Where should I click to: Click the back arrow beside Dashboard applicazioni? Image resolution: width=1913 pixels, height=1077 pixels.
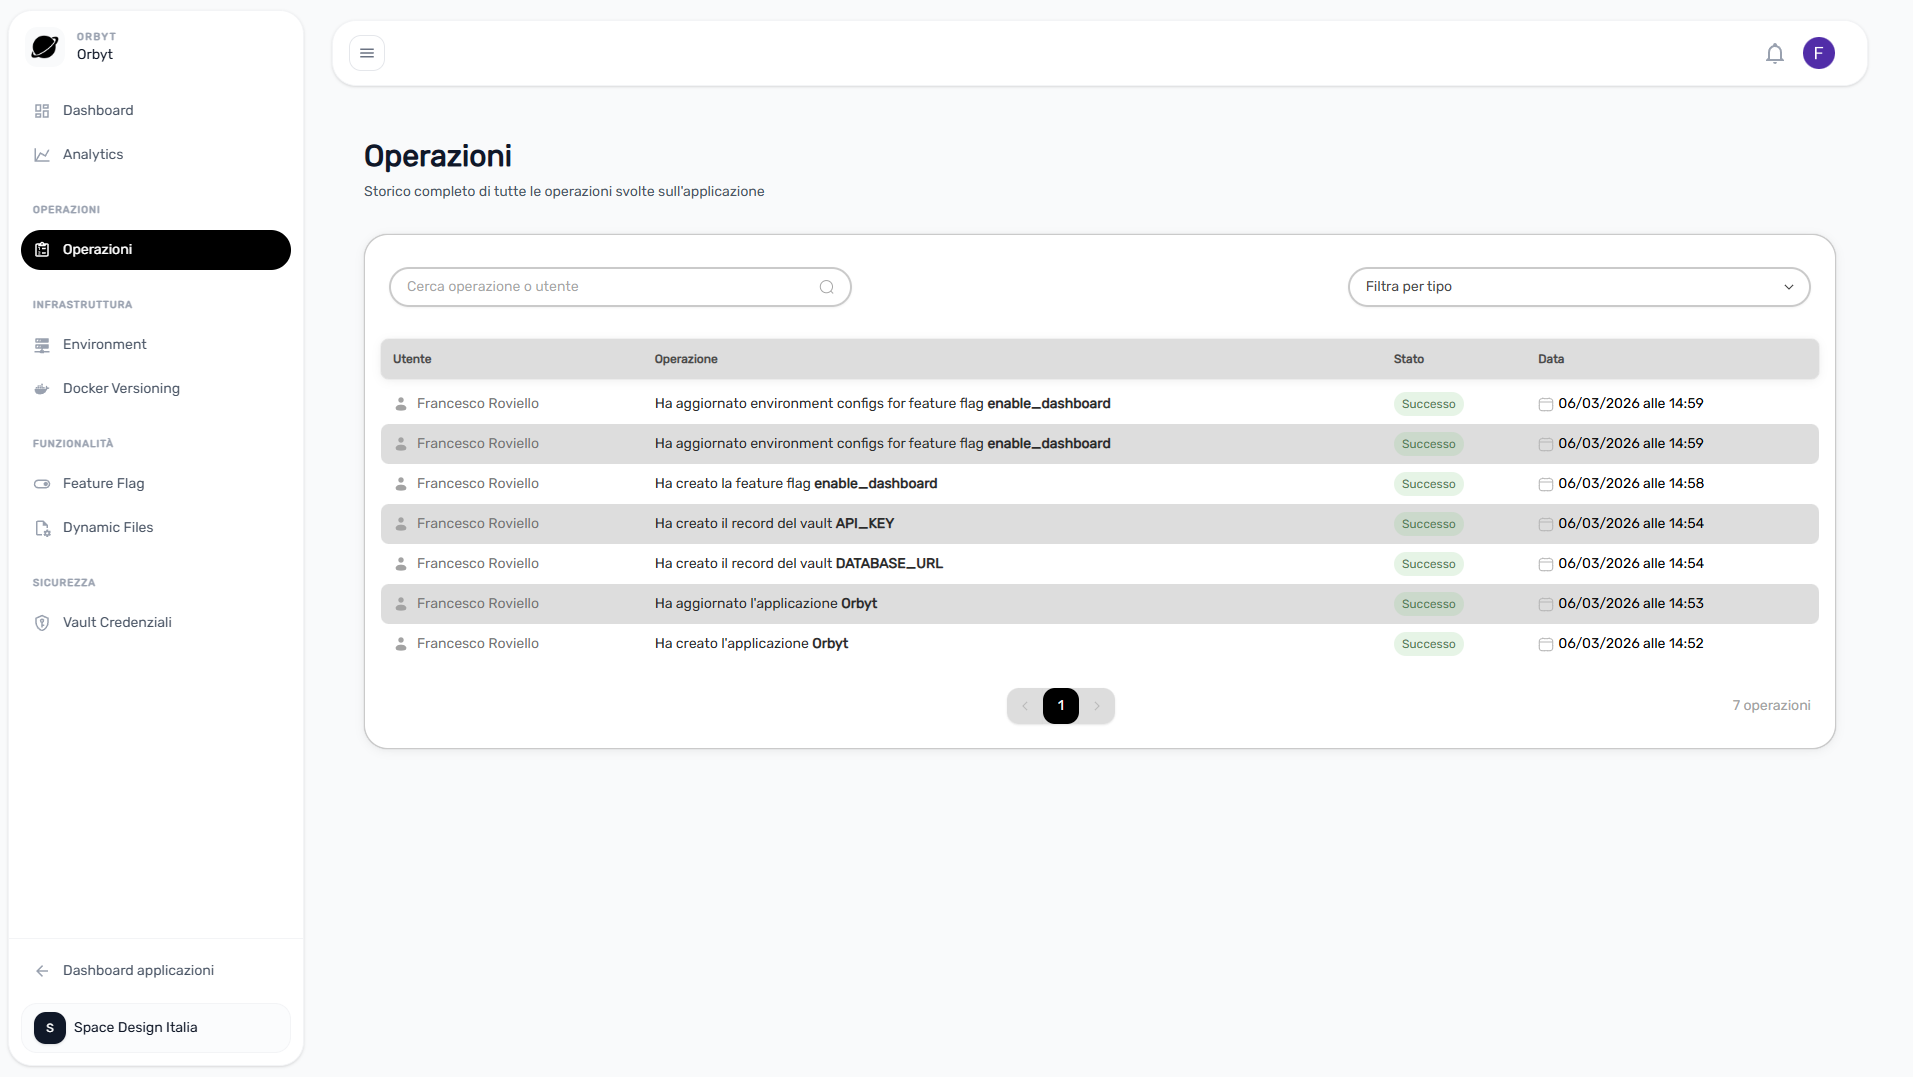(x=42, y=971)
